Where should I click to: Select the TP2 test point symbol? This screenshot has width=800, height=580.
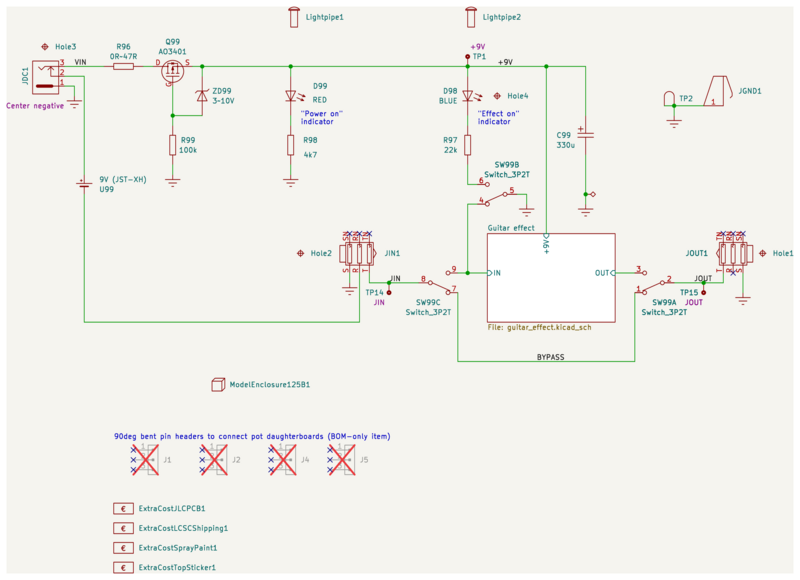click(x=669, y=99)
